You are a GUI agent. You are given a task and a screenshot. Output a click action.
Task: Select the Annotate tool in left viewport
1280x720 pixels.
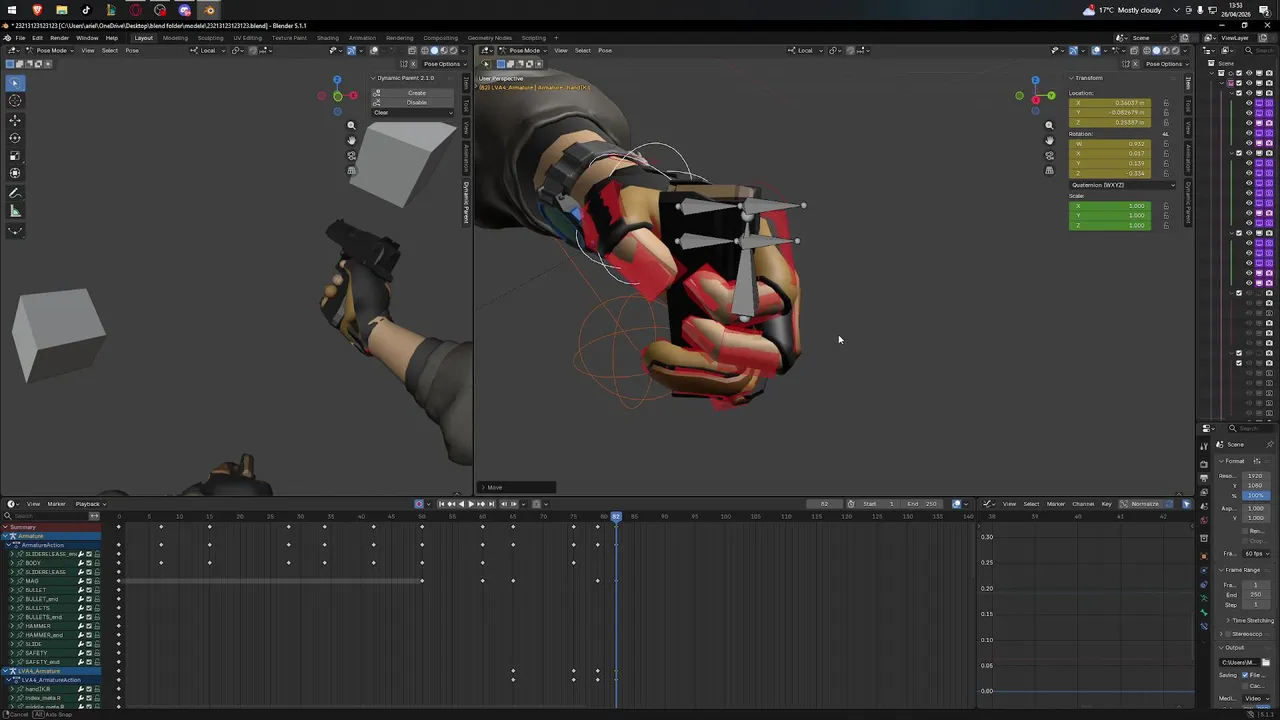(15, 193)
